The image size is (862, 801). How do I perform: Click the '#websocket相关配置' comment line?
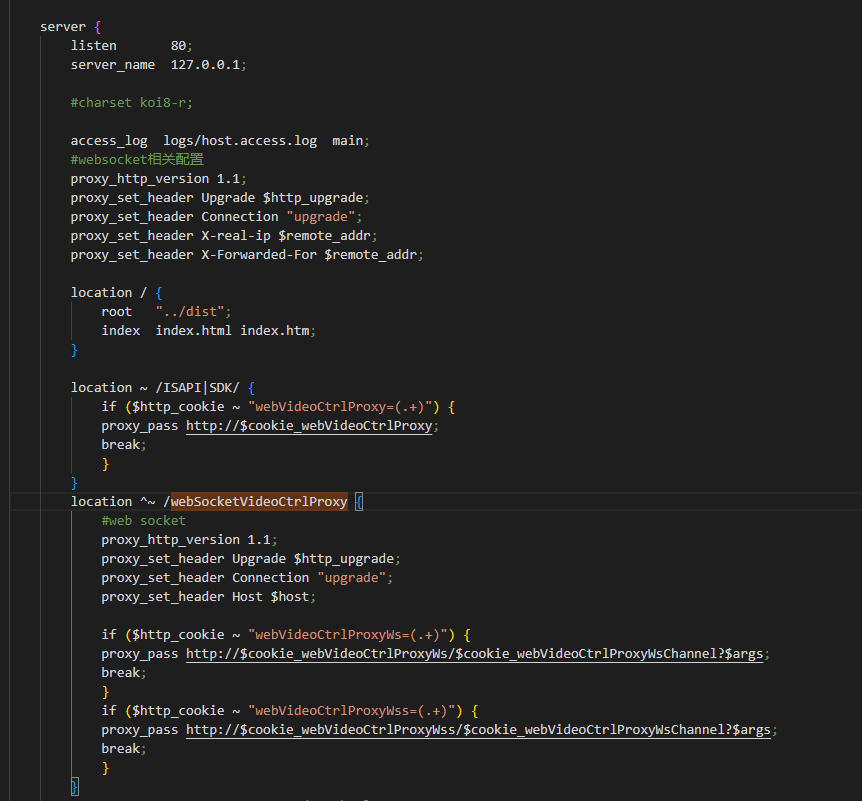click(x=137, y=160)
